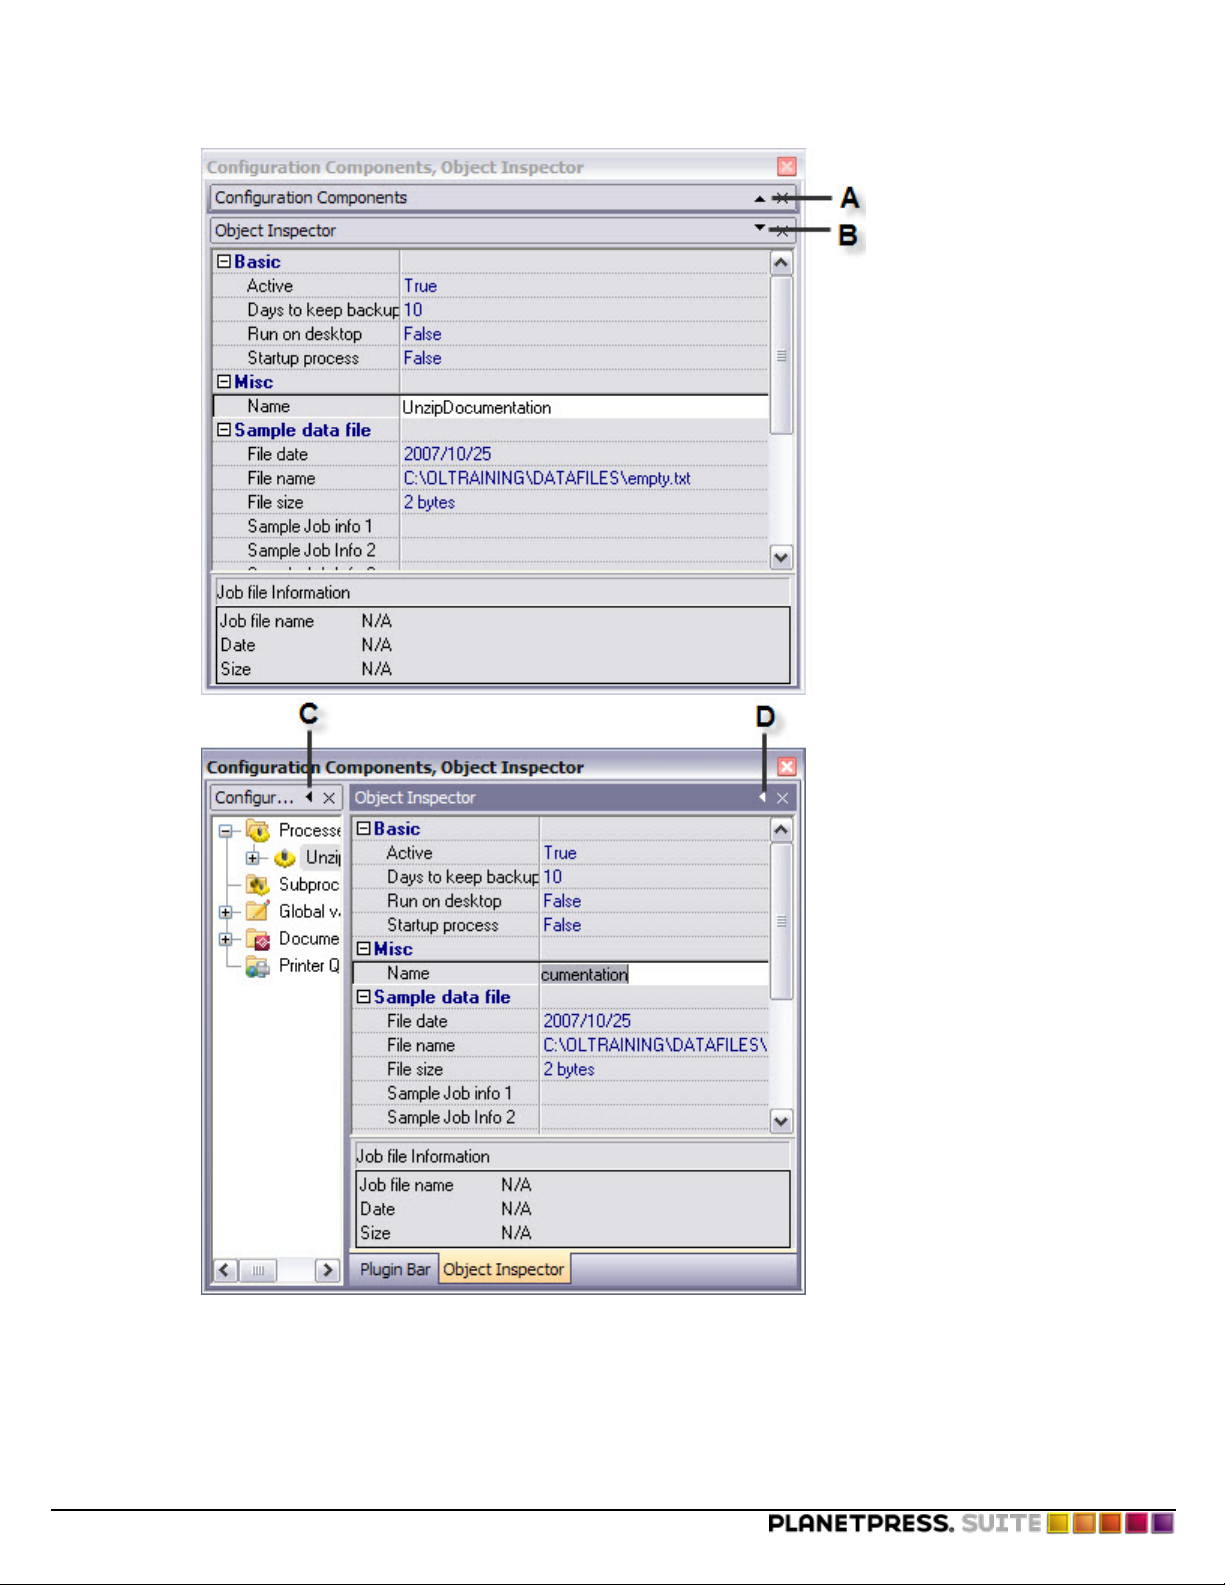Image resolution: width=1225 pixels, height=1585 pixels.
Task: Click the File date value in lower screenshot
Action: tap(587, 1021)
